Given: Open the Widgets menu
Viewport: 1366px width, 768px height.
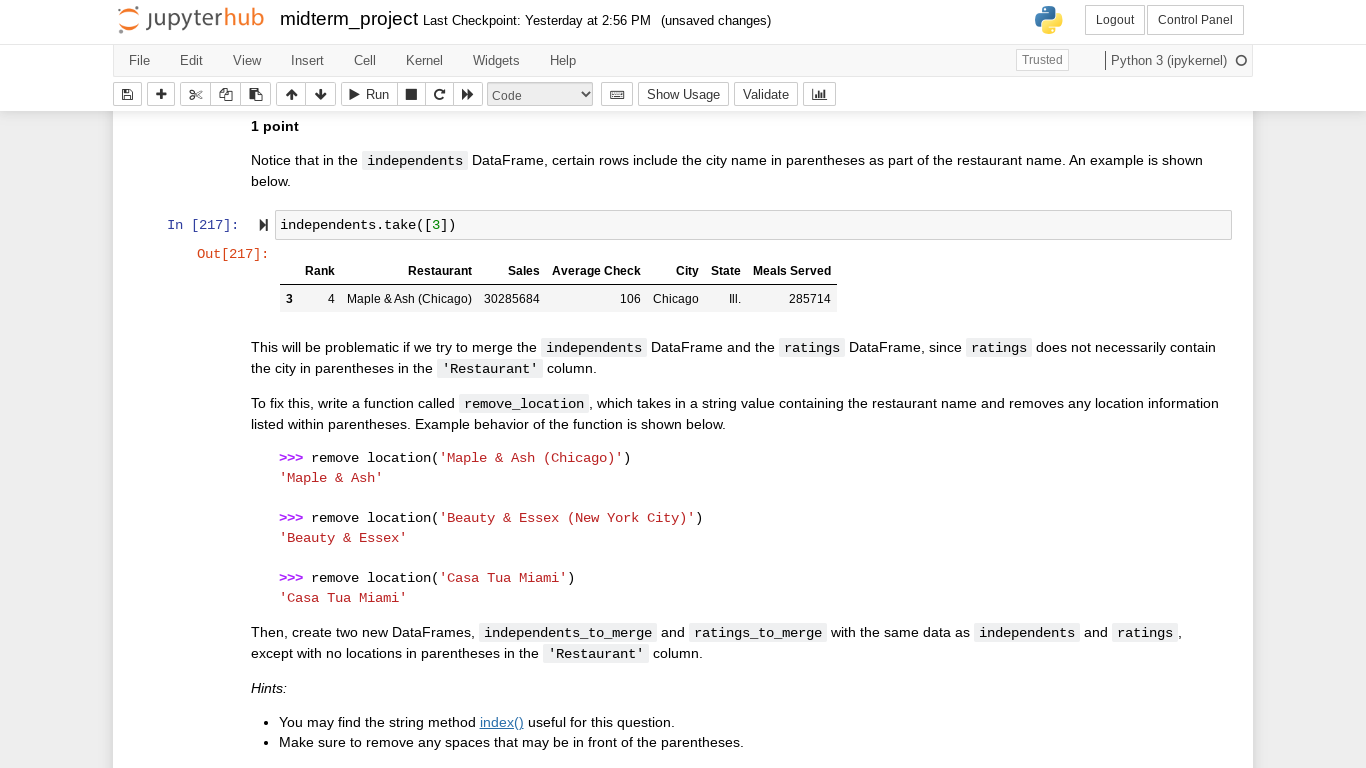Looking at the screenshot, I should [496, 61].
